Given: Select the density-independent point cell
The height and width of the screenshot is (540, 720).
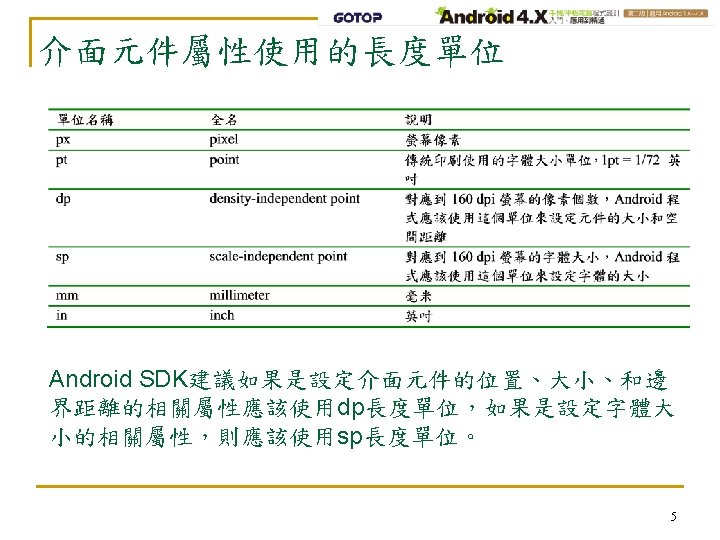Looking at the screenshot, I should click(x=285, y=198).
